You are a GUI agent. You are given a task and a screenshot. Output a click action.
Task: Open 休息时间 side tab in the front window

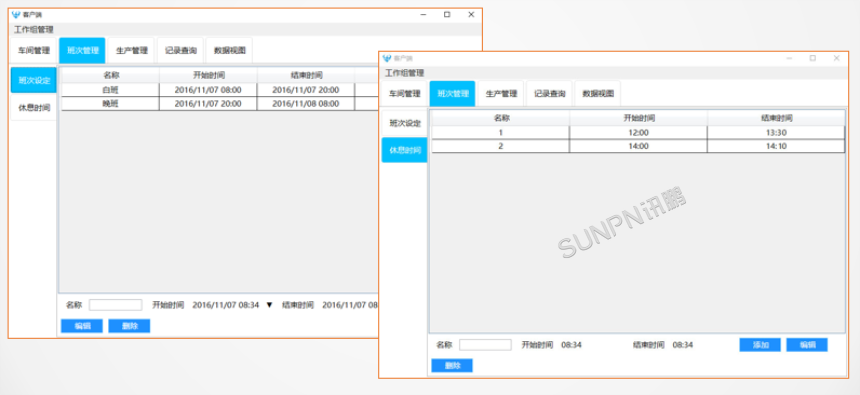point(404,150)
